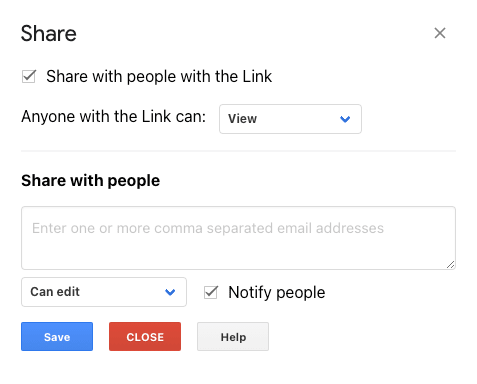Toggle the Notify people checkbox
This screenshot has width=477, height=384.
coord(211,292)
